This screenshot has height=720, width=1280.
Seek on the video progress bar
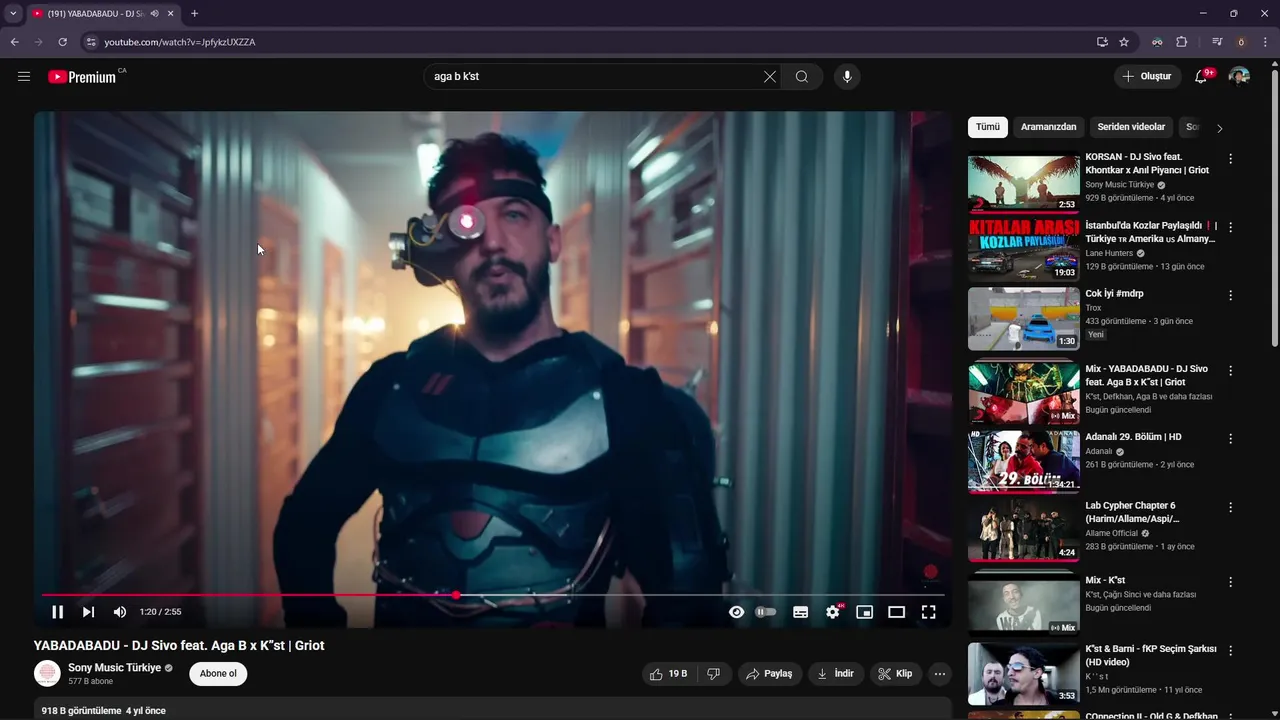pos(493,595)
